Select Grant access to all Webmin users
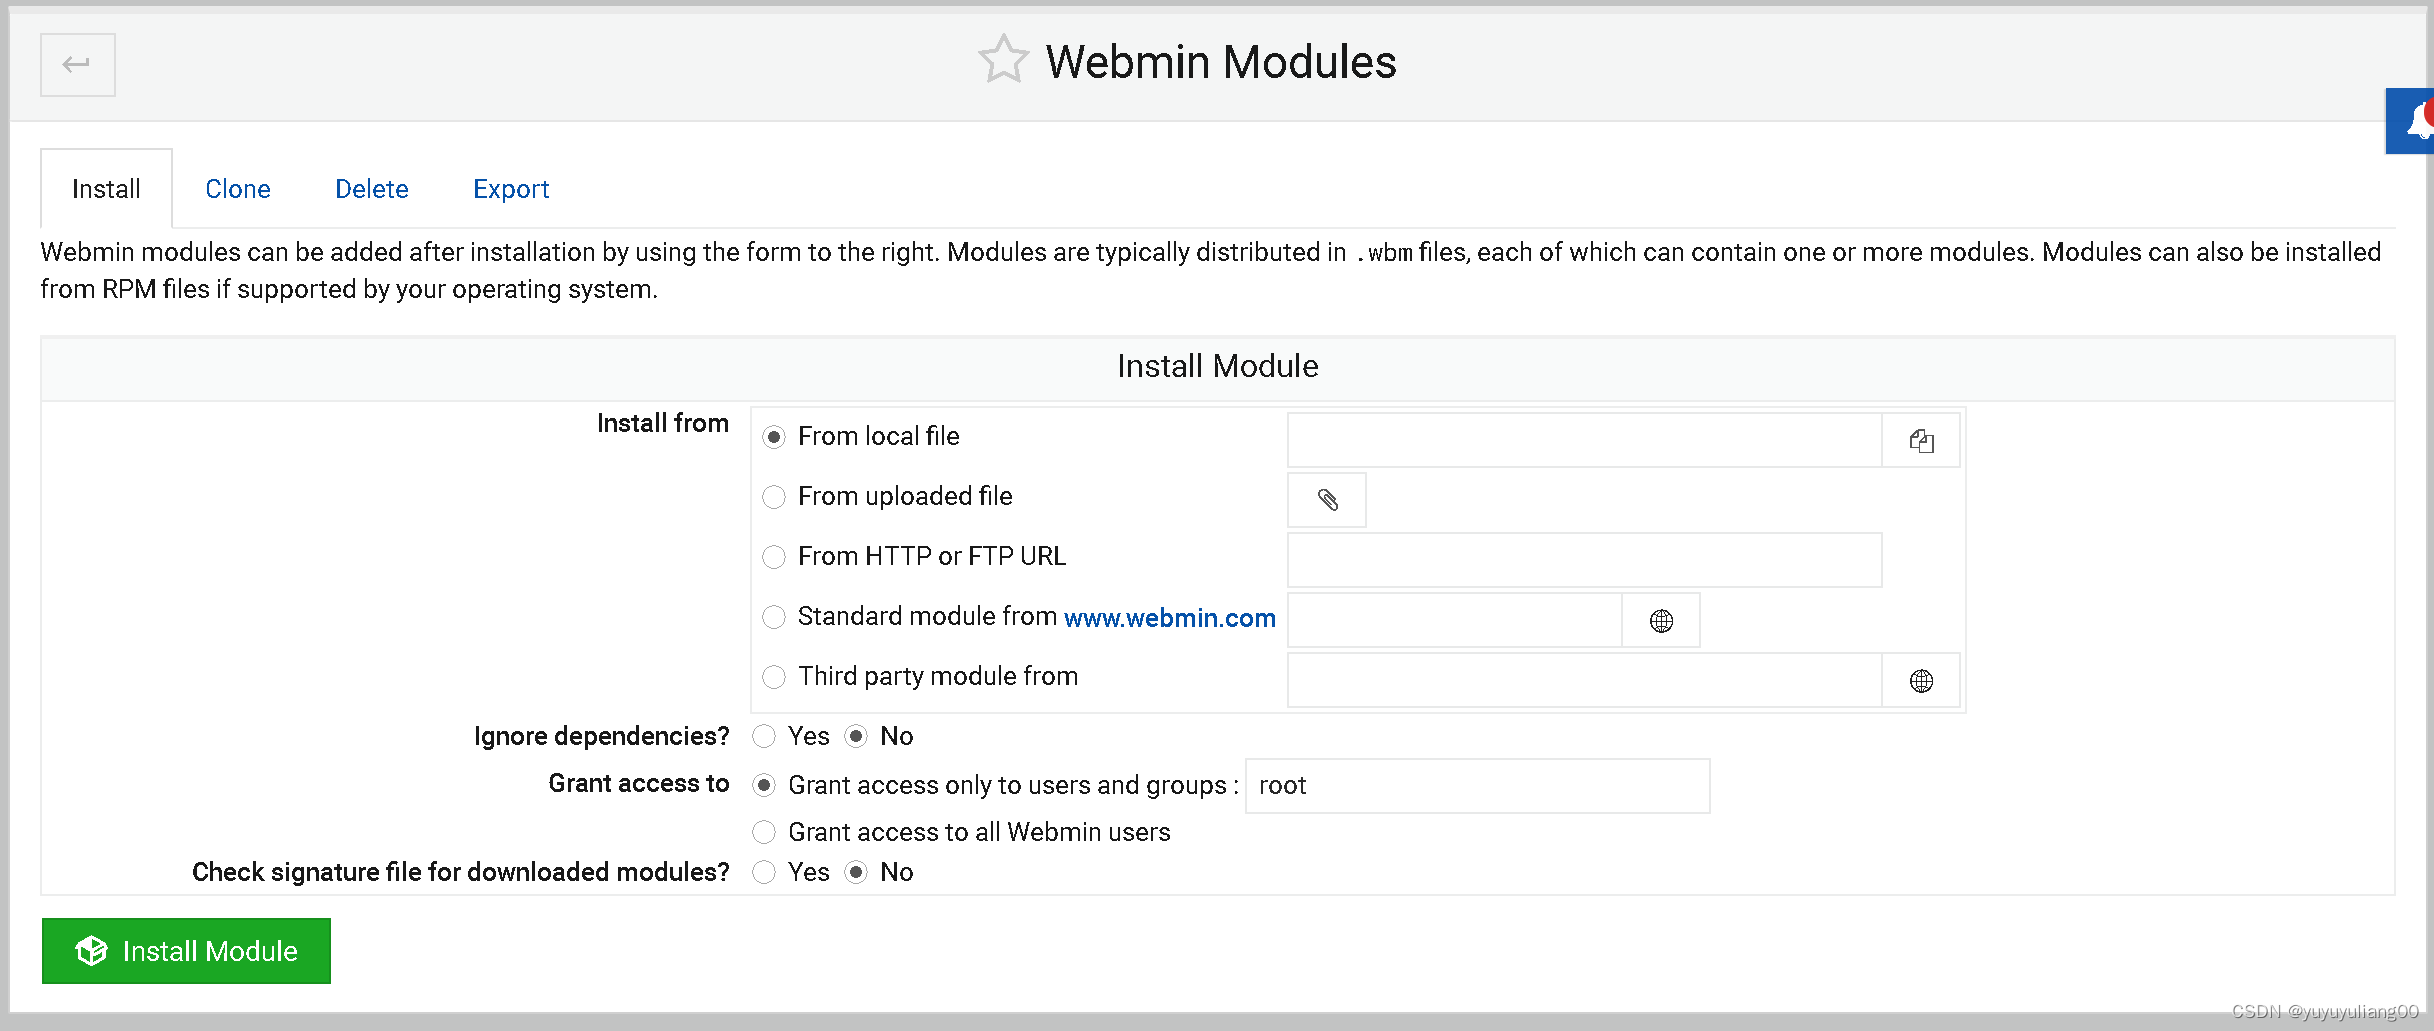 click(764, 832)
